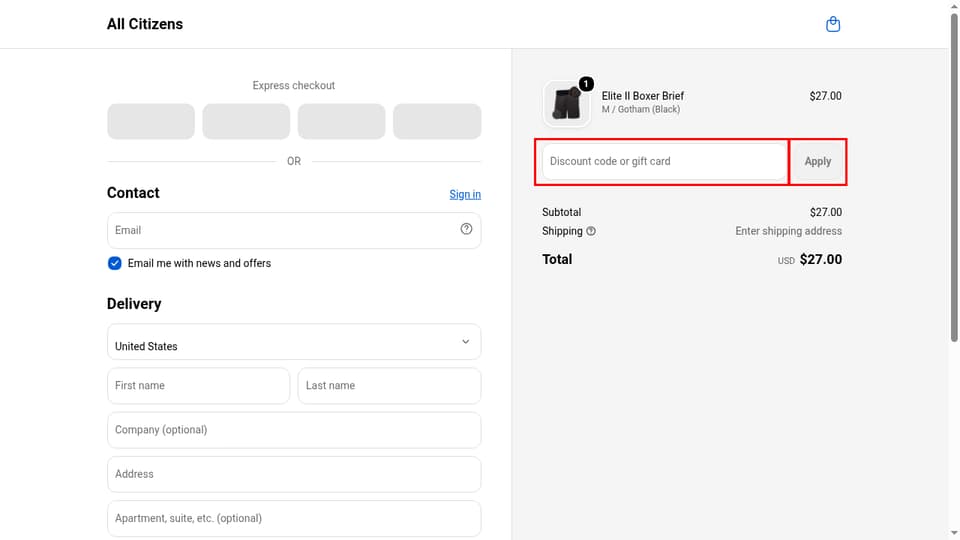Focus the Address field

click(x=294, y=474)
